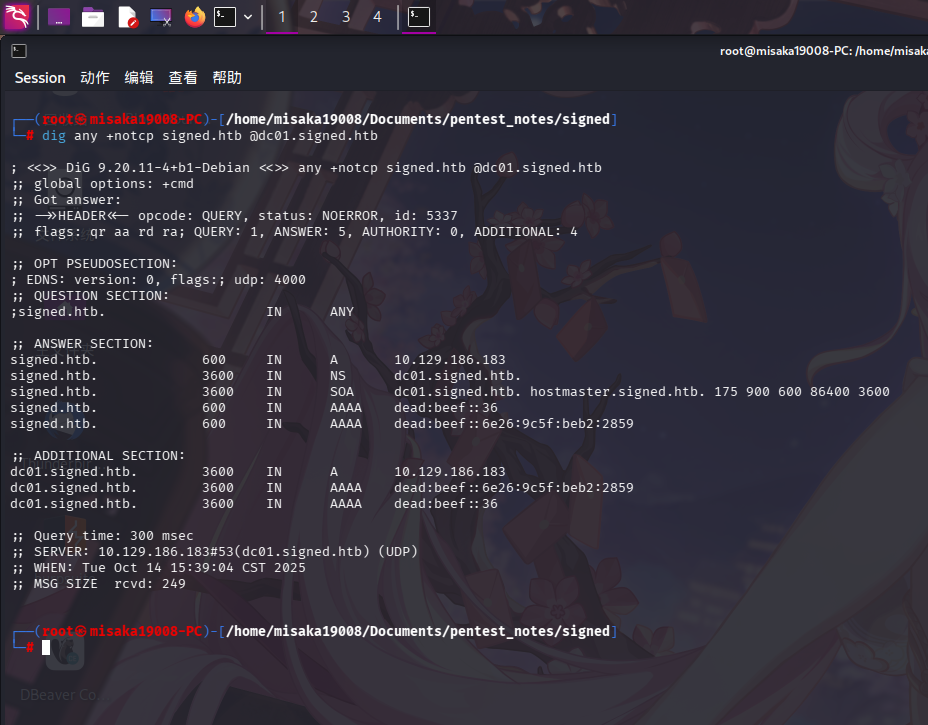Open the 查看 menu
The image size is (928, 725).
pos(183,78)
